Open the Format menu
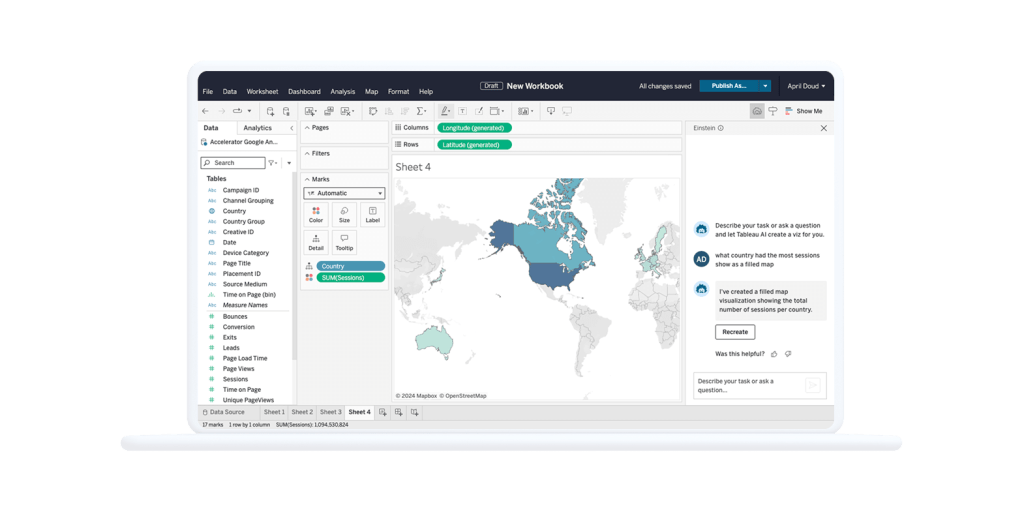Viewport: 1024px width, 512px height. [398, 92]
